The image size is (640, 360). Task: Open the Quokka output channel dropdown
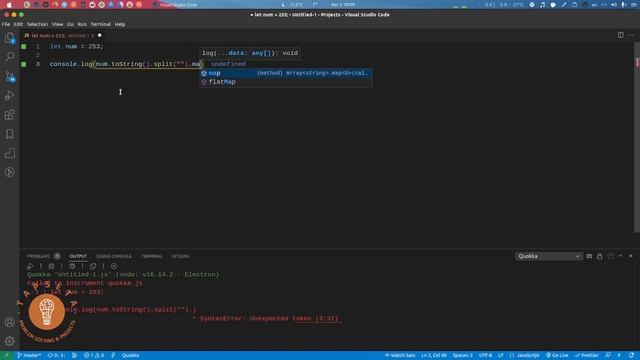coord(549,256)
